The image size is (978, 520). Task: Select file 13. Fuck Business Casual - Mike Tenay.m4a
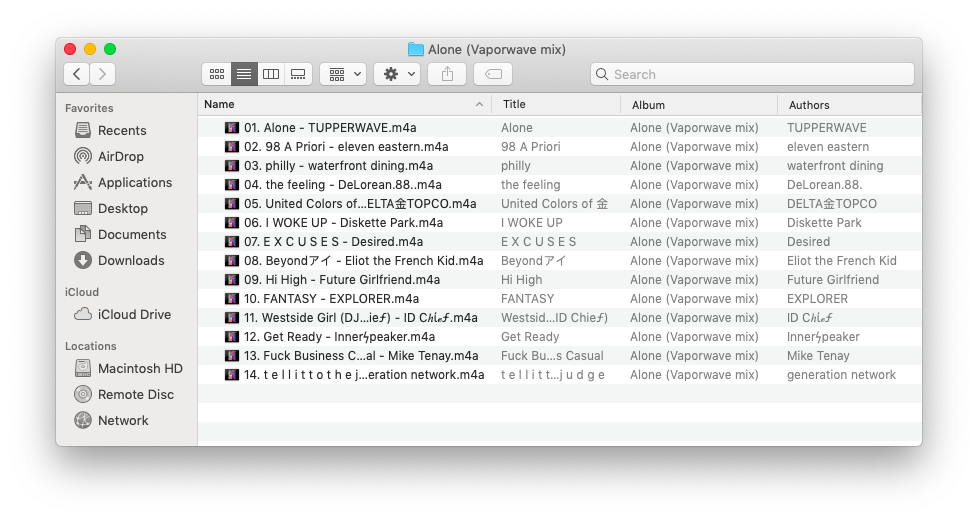coord(361,356)
